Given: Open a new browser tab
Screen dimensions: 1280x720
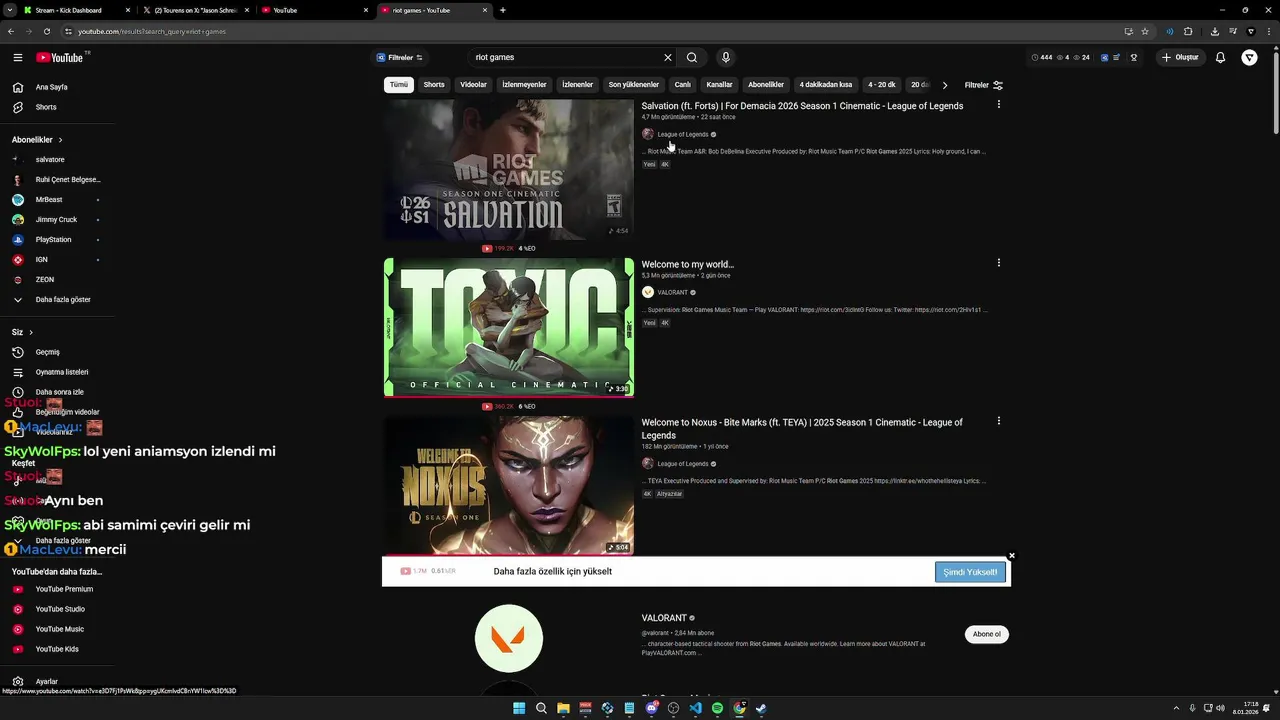Looking at the screenshot, I should tap(502, 10).
